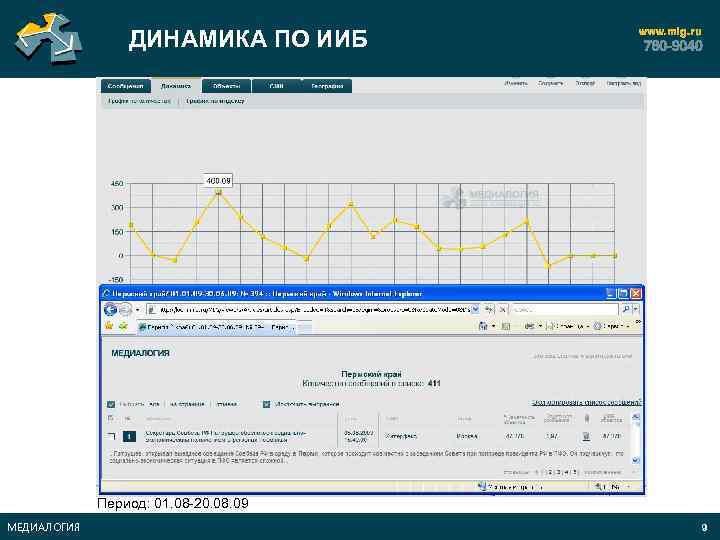Select the 'График по количеству' sub-tab
Image resolution: width=720 pixels, height=540 pixels.
(x=139, y=101)
